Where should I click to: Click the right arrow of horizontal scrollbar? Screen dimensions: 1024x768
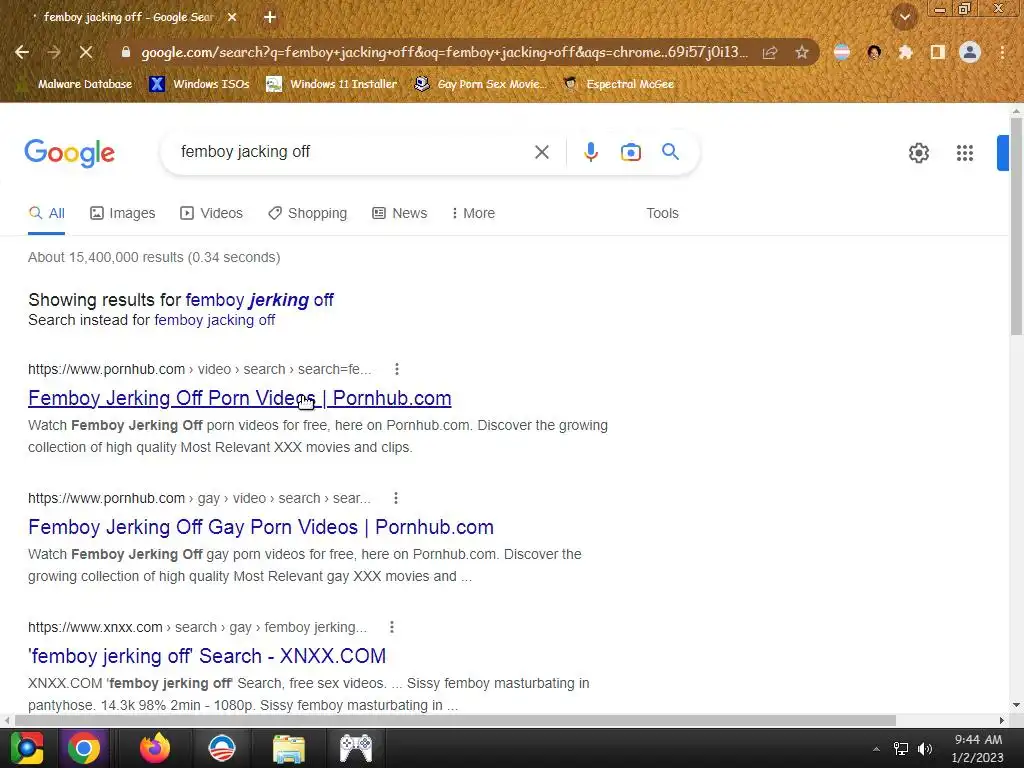click(1002, 720)
